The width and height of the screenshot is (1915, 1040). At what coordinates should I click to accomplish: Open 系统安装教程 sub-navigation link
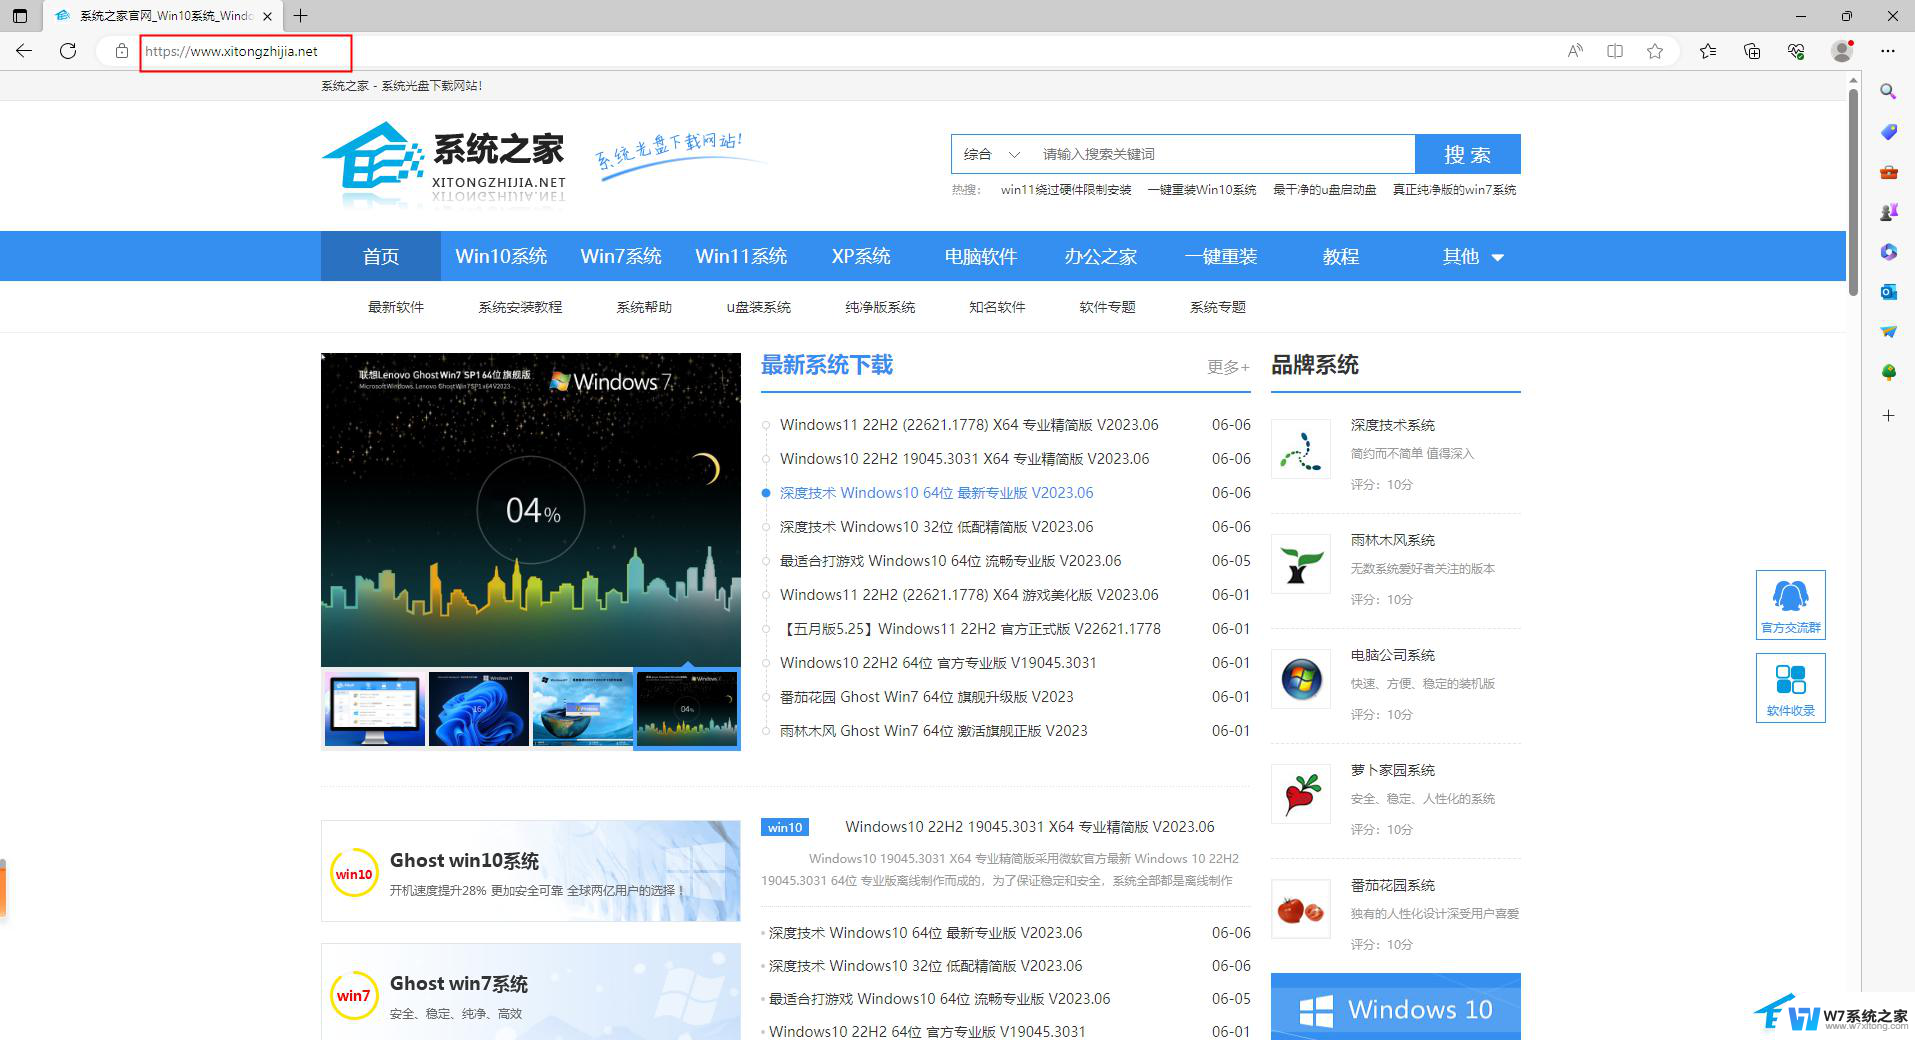[x=520, y=307]
